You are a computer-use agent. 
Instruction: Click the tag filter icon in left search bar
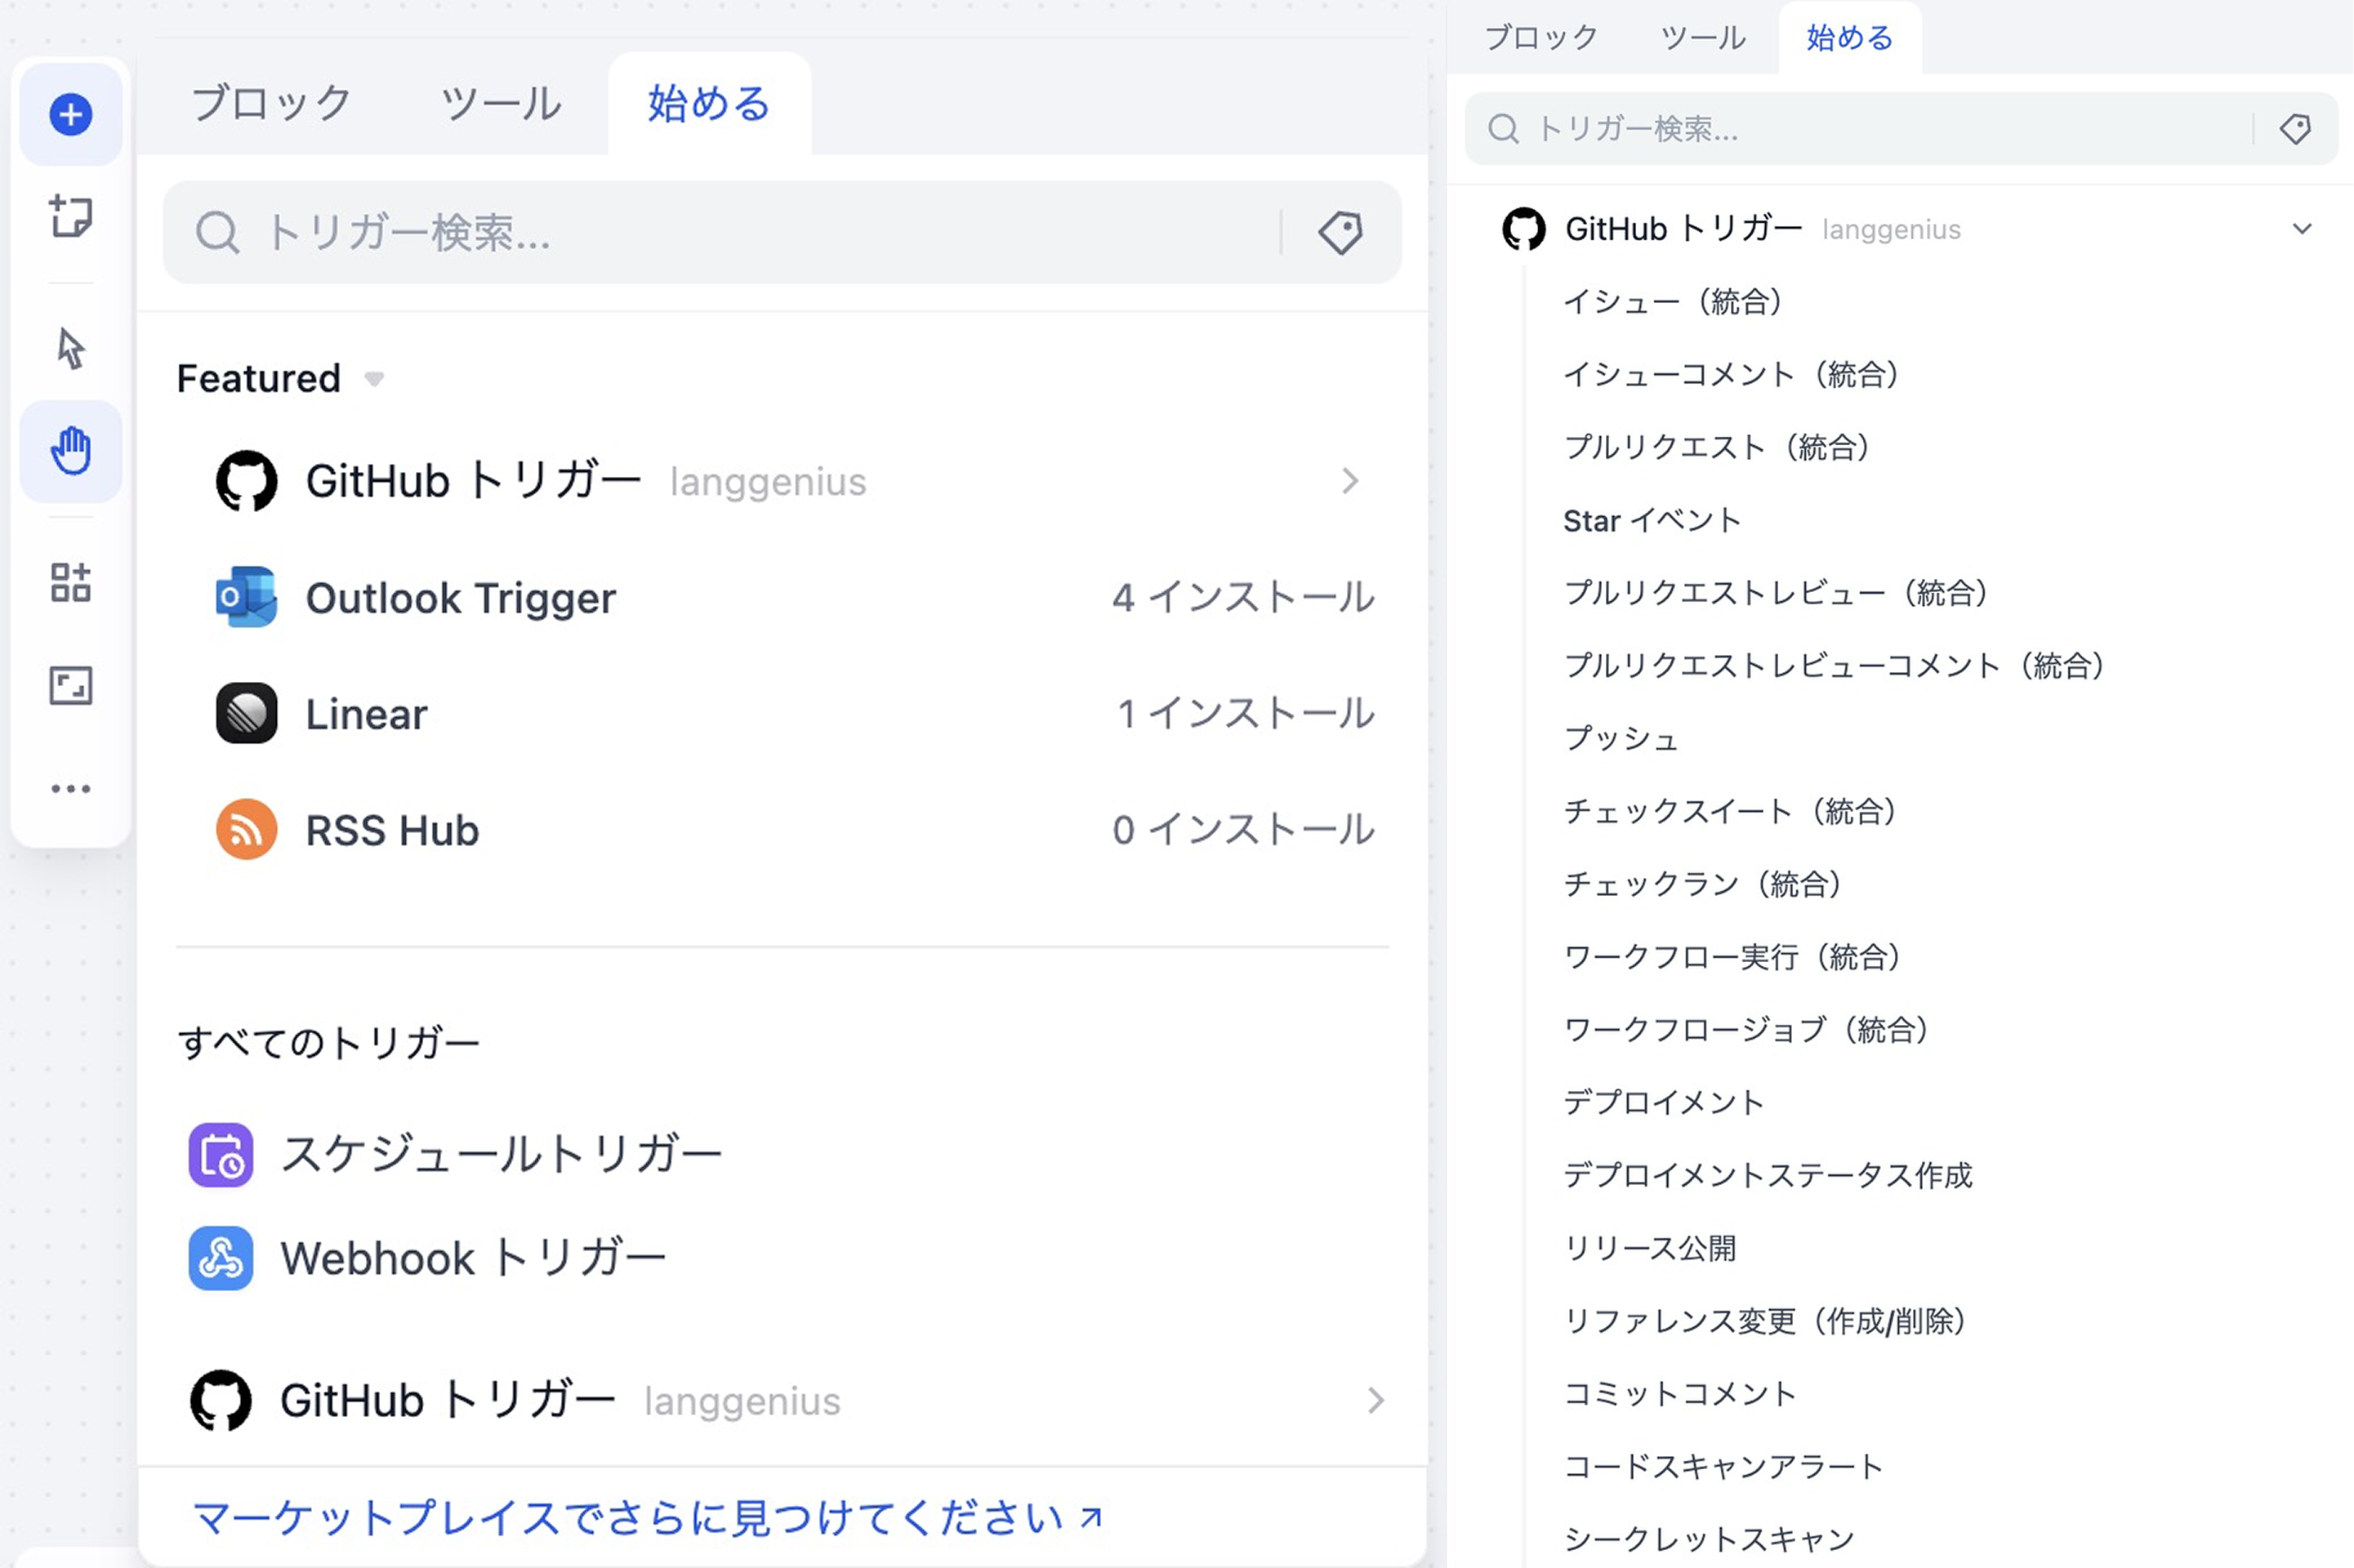(1340, 233)
